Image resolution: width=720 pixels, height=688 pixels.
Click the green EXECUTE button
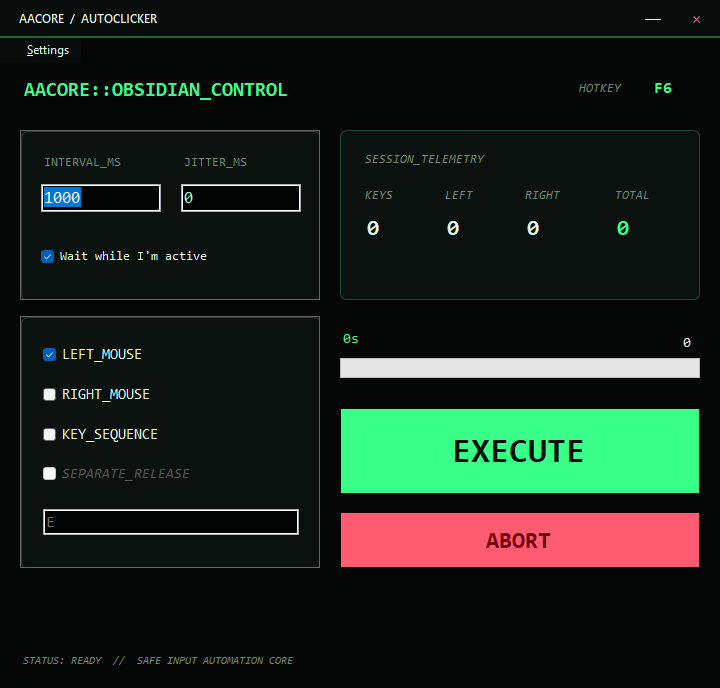pos(520,451)
